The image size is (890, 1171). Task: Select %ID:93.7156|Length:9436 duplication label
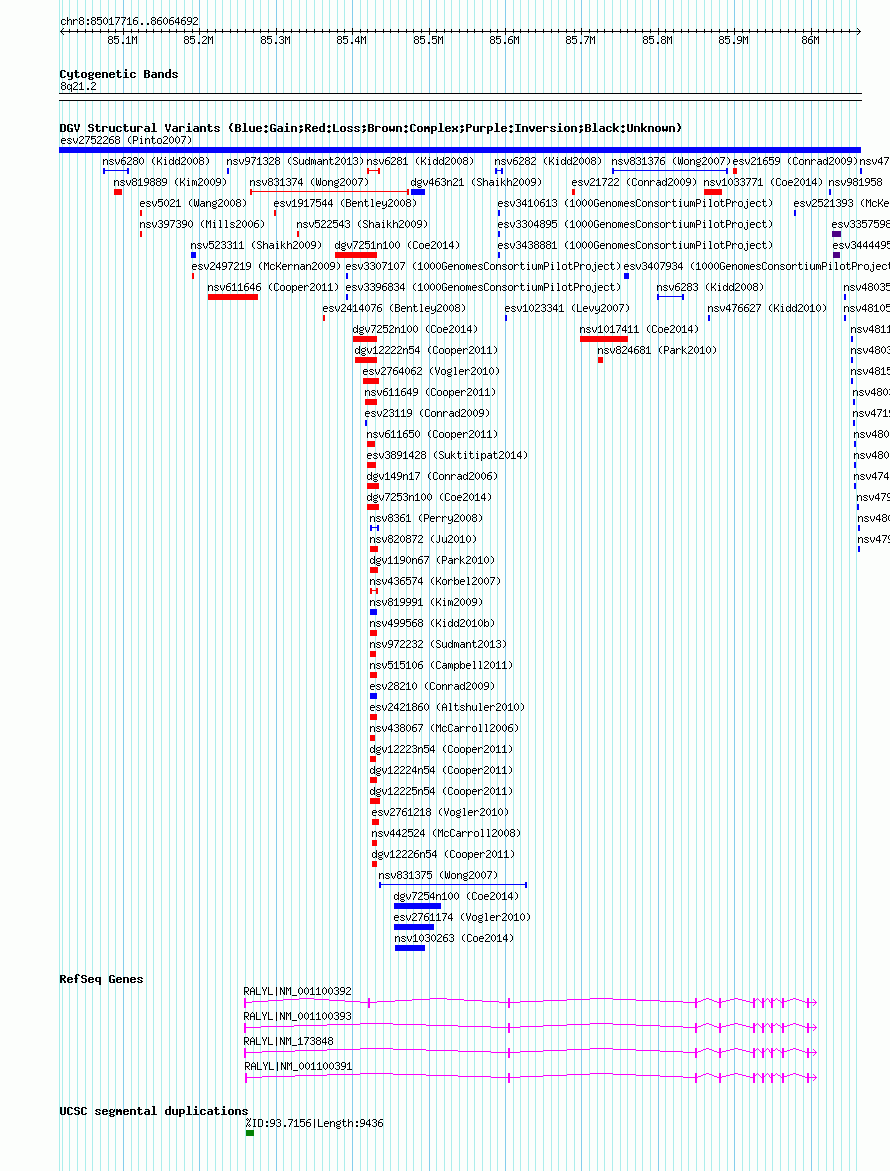pos(314,1123)
